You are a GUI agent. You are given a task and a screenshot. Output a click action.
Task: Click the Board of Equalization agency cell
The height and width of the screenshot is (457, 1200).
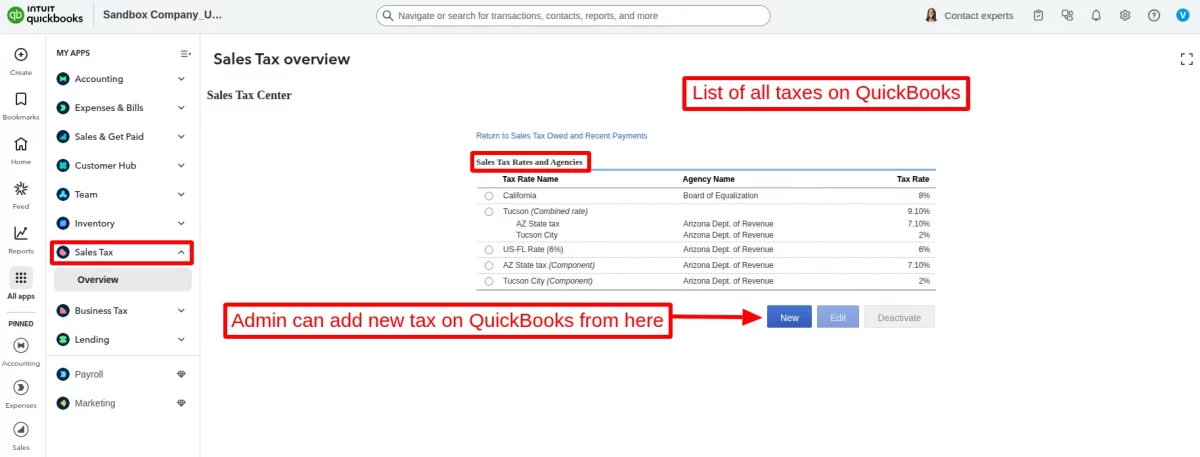720,196
